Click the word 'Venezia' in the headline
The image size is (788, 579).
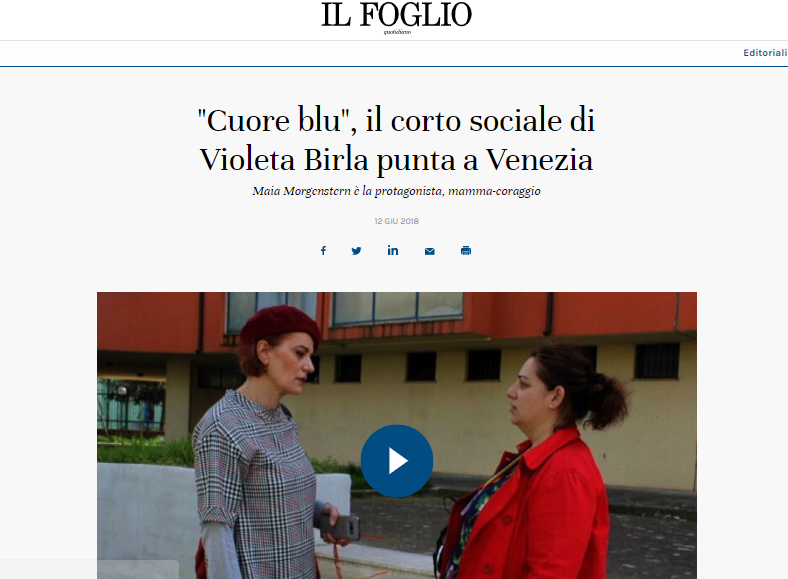tap(540, 160)
